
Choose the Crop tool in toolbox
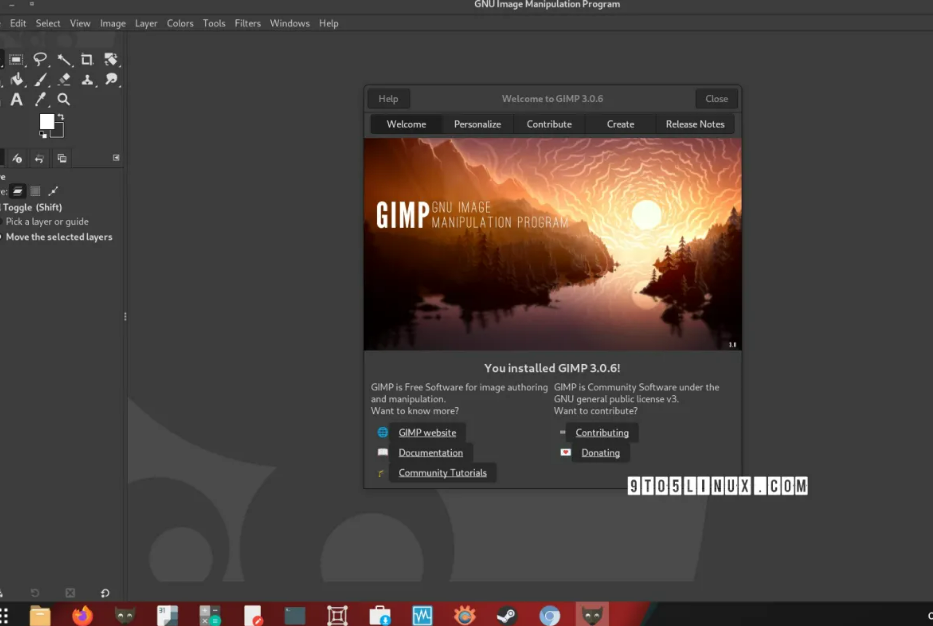[x=87, y=60]
